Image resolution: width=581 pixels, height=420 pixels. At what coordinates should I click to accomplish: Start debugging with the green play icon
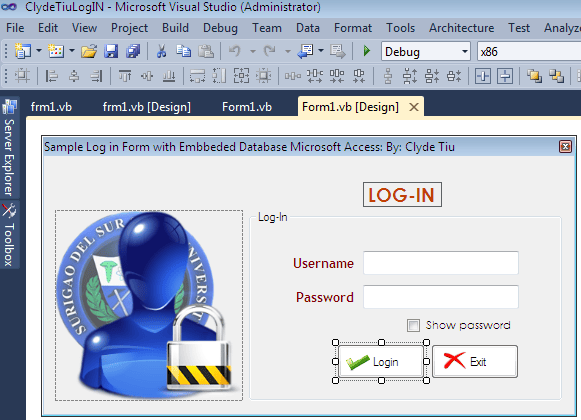point(366,51)
